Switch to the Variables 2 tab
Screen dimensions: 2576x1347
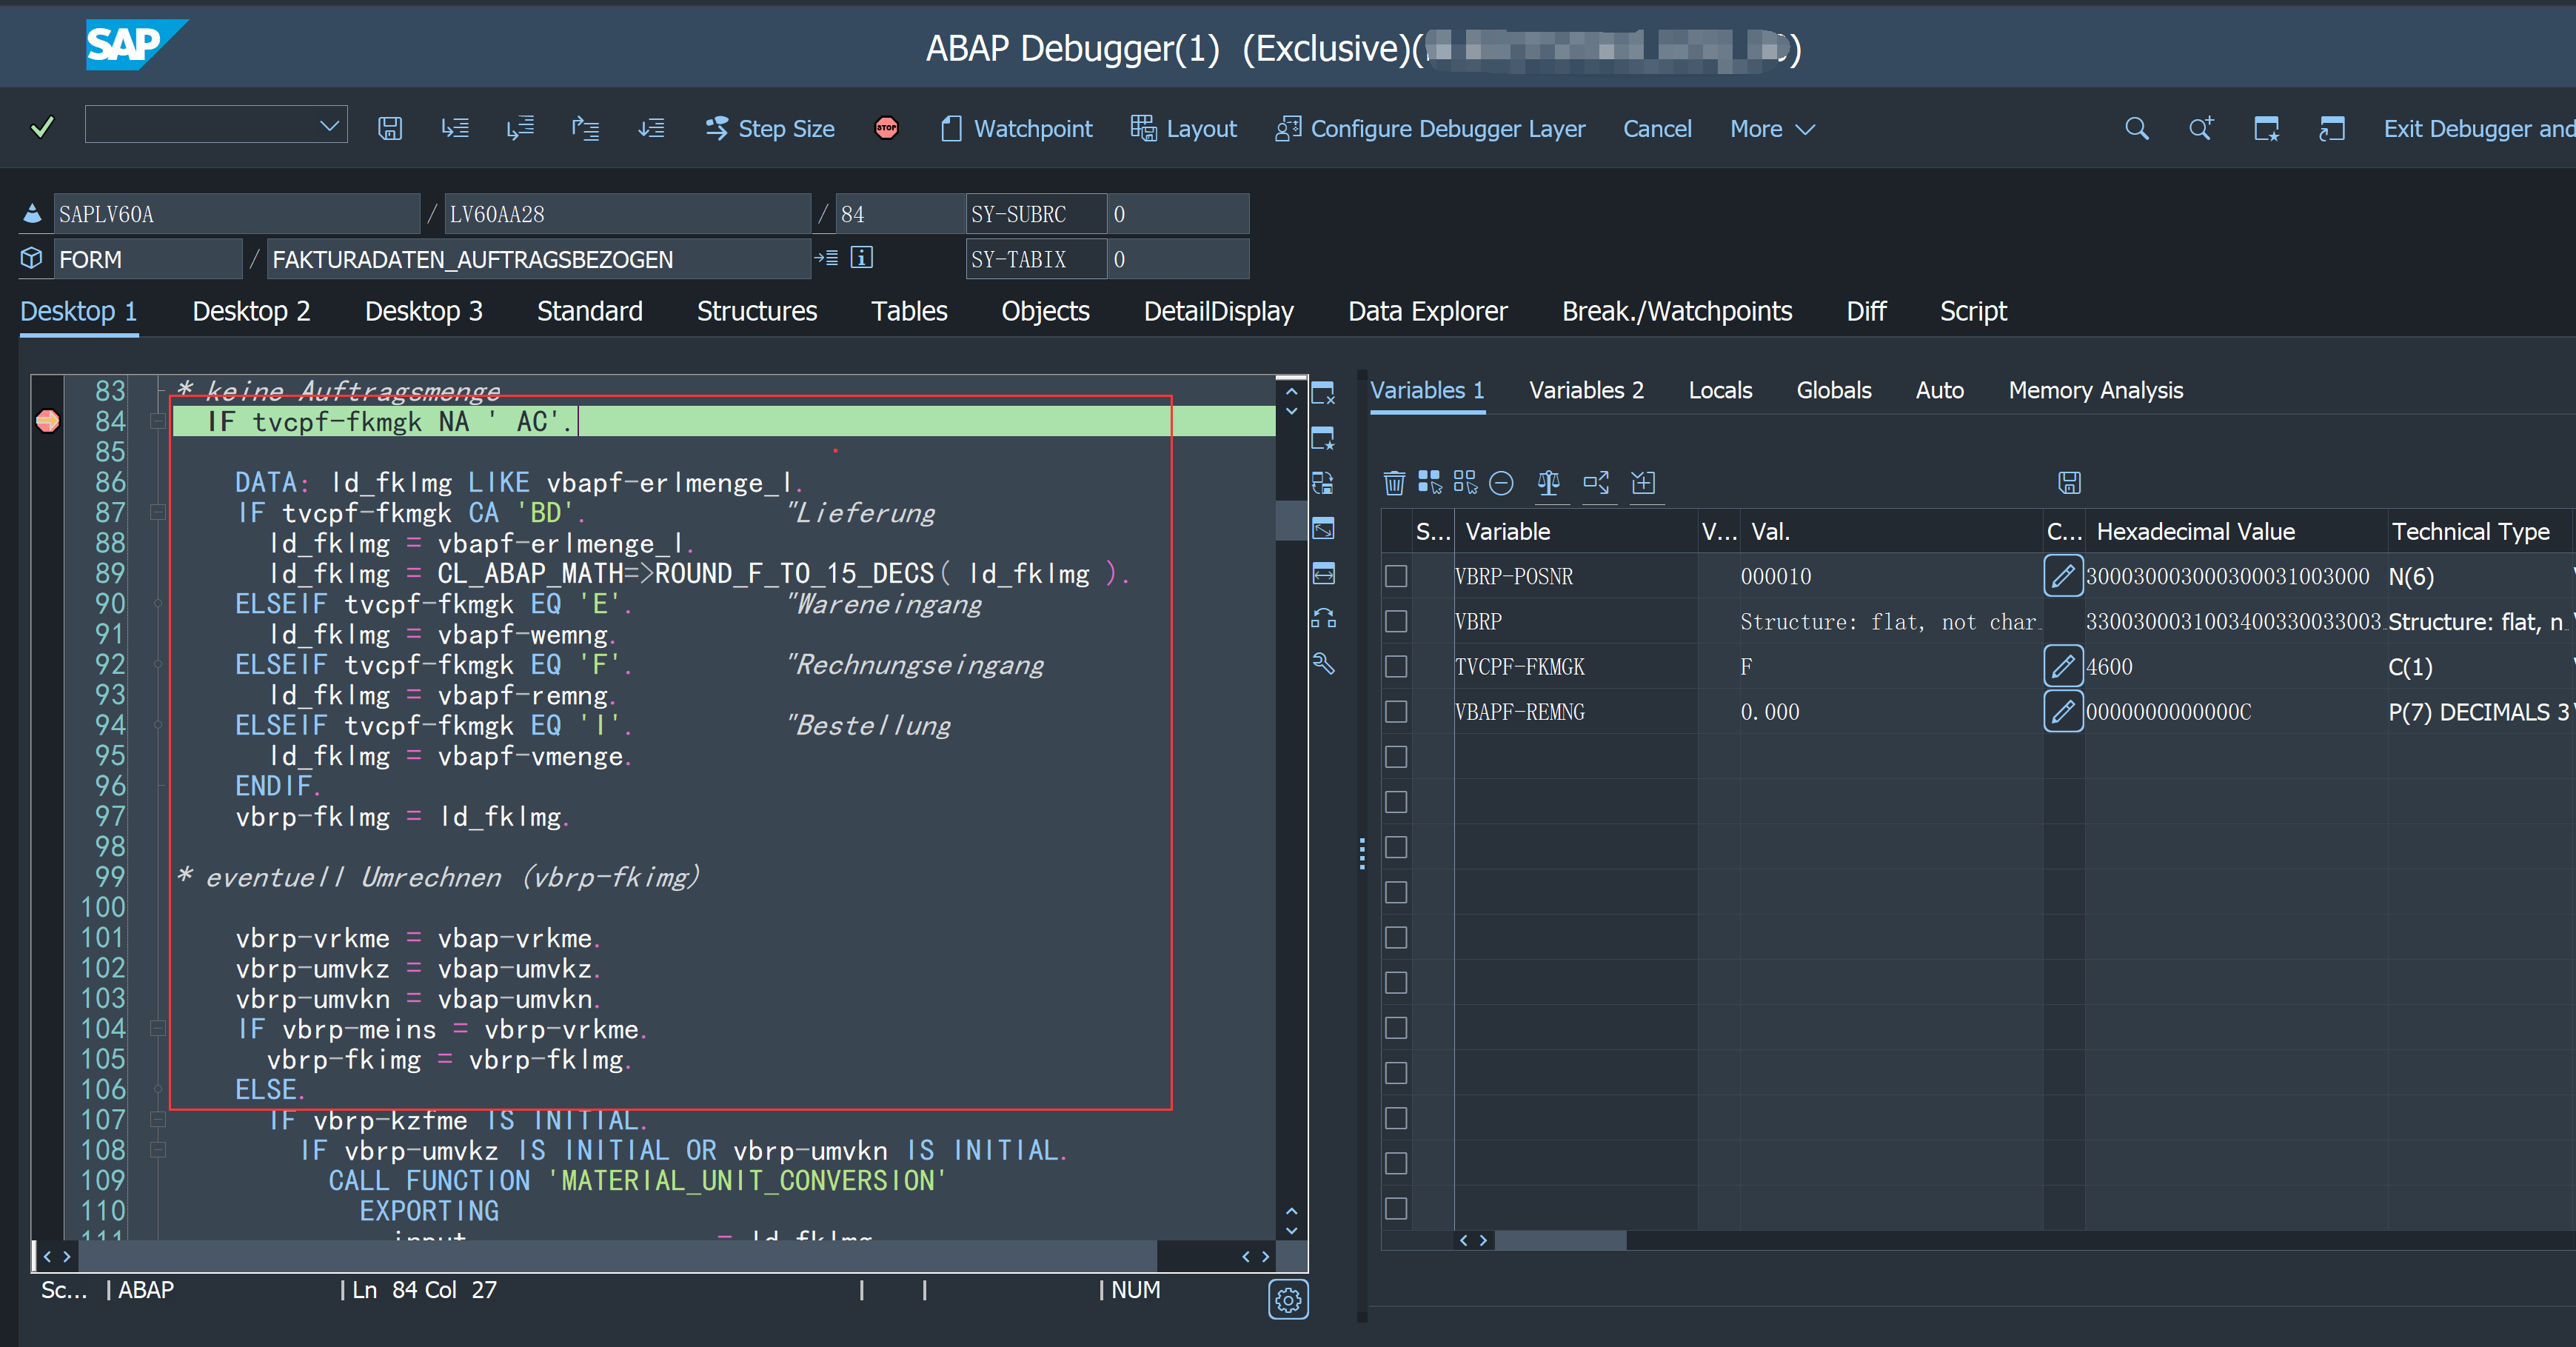[1586, 390]
